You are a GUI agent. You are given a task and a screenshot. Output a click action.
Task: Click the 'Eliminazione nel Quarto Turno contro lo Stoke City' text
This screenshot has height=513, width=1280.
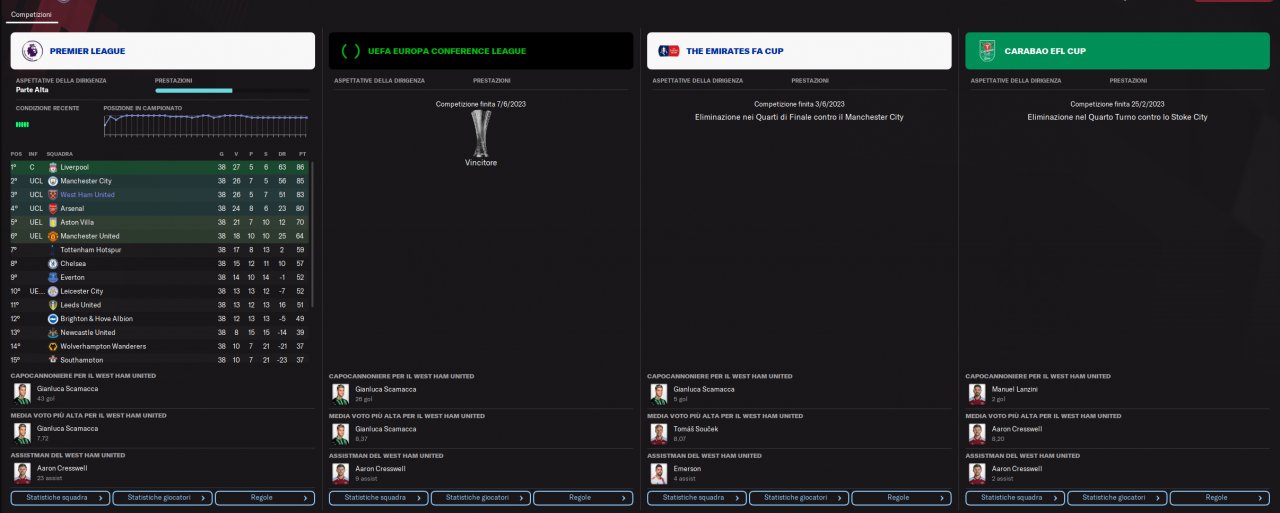1117,117
